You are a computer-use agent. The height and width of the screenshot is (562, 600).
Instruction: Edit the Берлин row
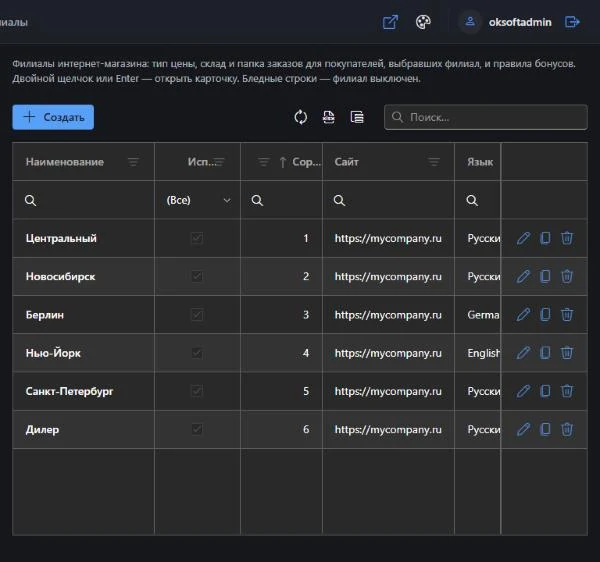(x=523, y=314)
